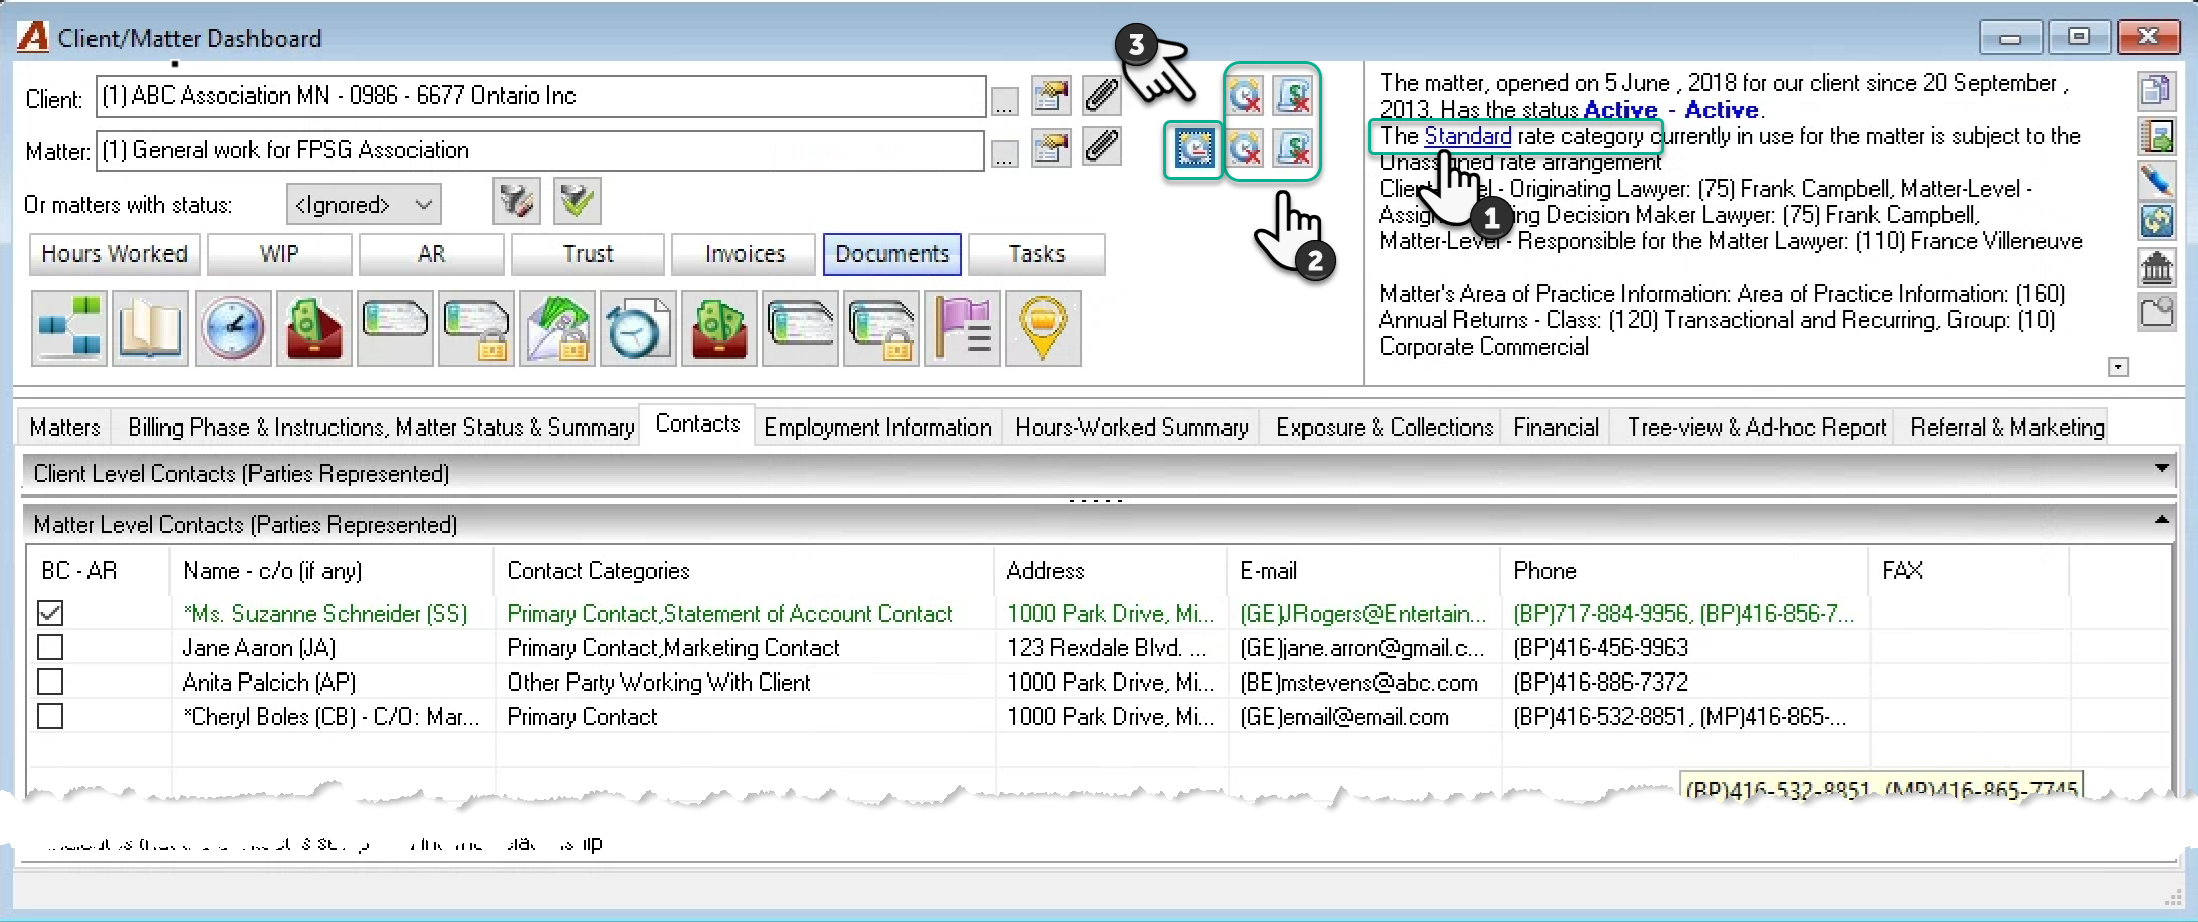Open the Hours-Worked Summary tab
The width and height of the screenshot is (2198, 922).
[1132, 427]
